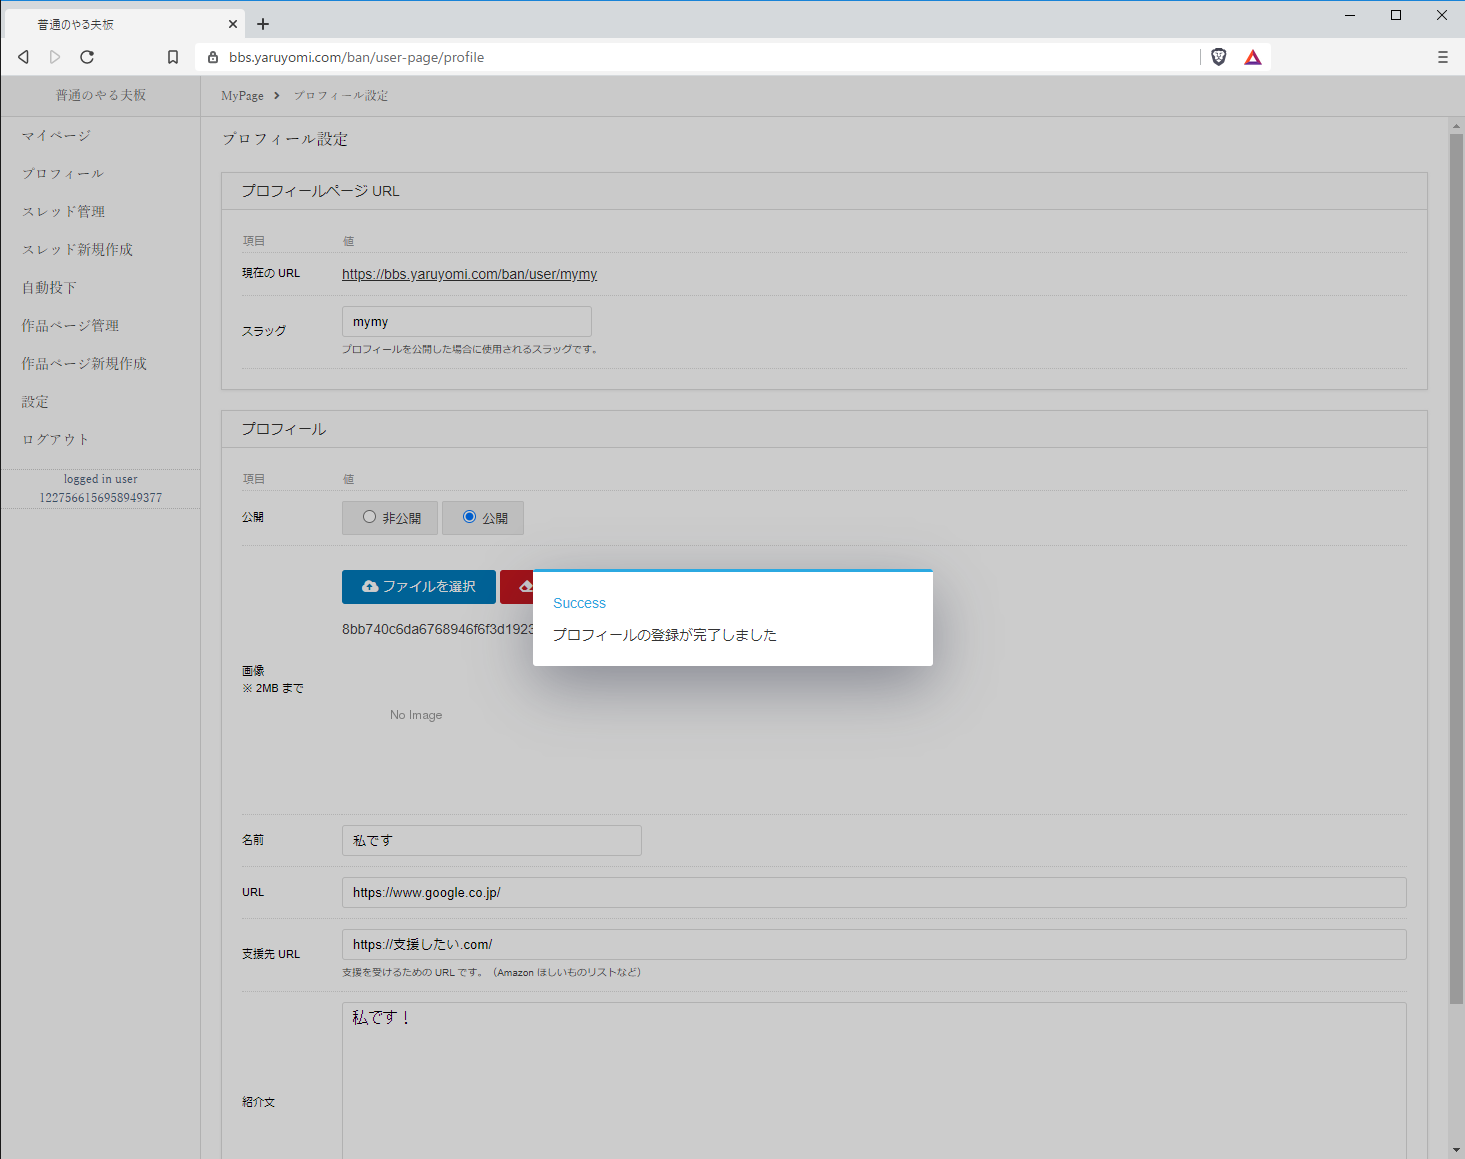
Task: Open the current profile URL link
Action: (x=469, y=274)
